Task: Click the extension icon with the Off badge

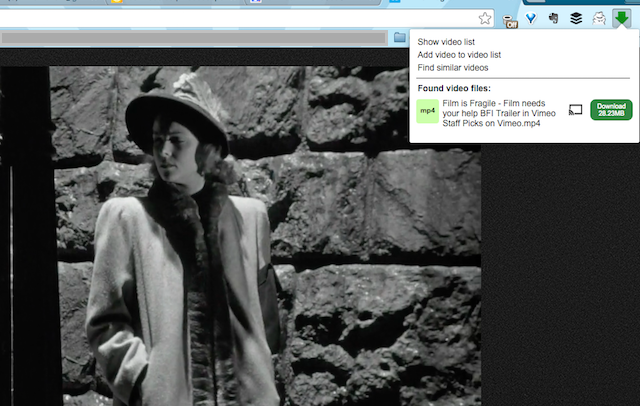Action: pyautogui.click(x=509, y=20)
